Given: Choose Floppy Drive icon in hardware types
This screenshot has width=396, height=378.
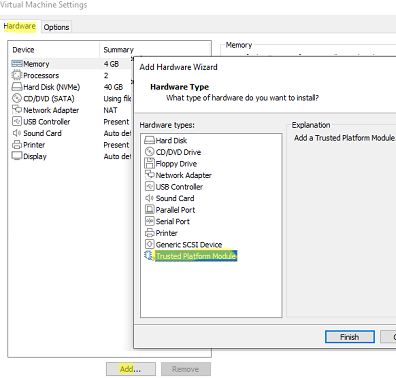Looking at the screenshot, I should [x=150, y=163].
